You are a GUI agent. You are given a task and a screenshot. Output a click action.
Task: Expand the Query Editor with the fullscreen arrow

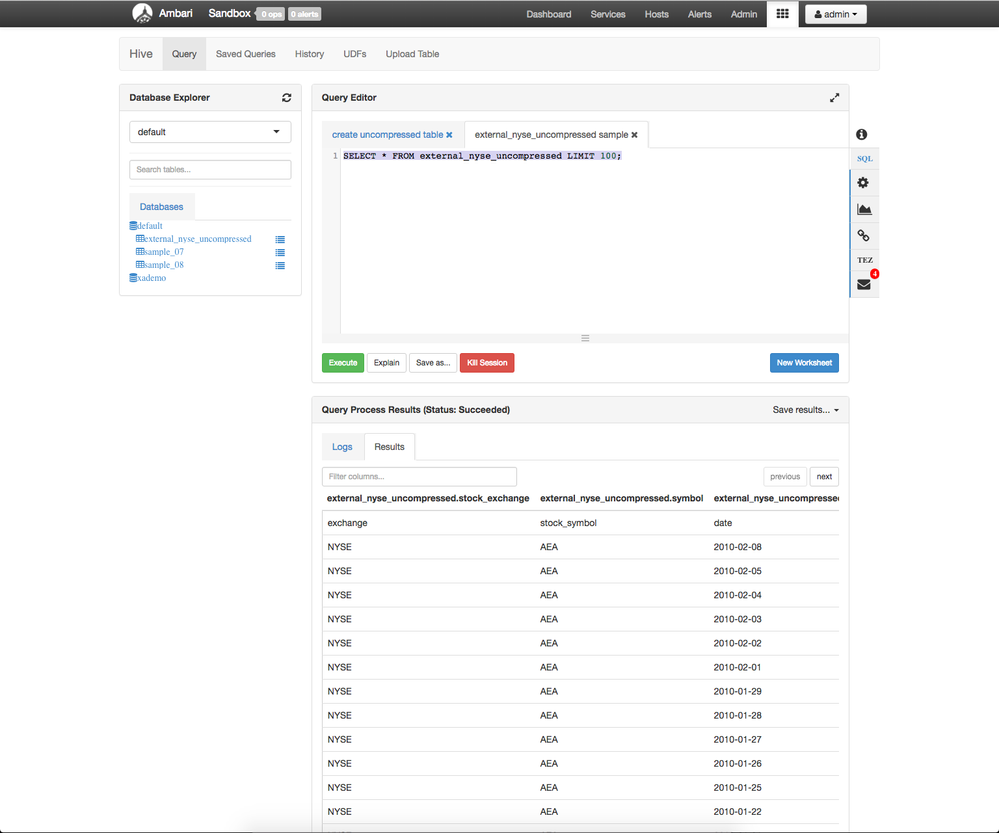click(x=835, y=97)
